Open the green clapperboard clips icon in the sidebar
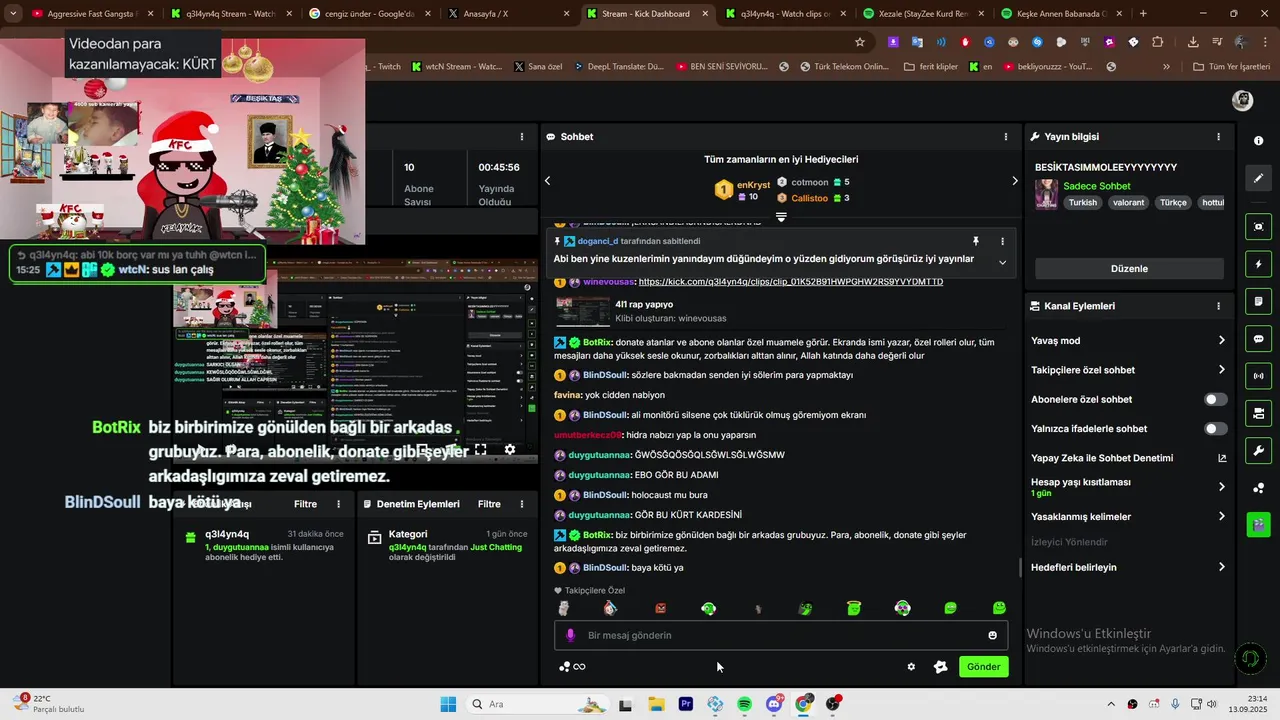The image size is (1280, 720). pos(1259,523)
